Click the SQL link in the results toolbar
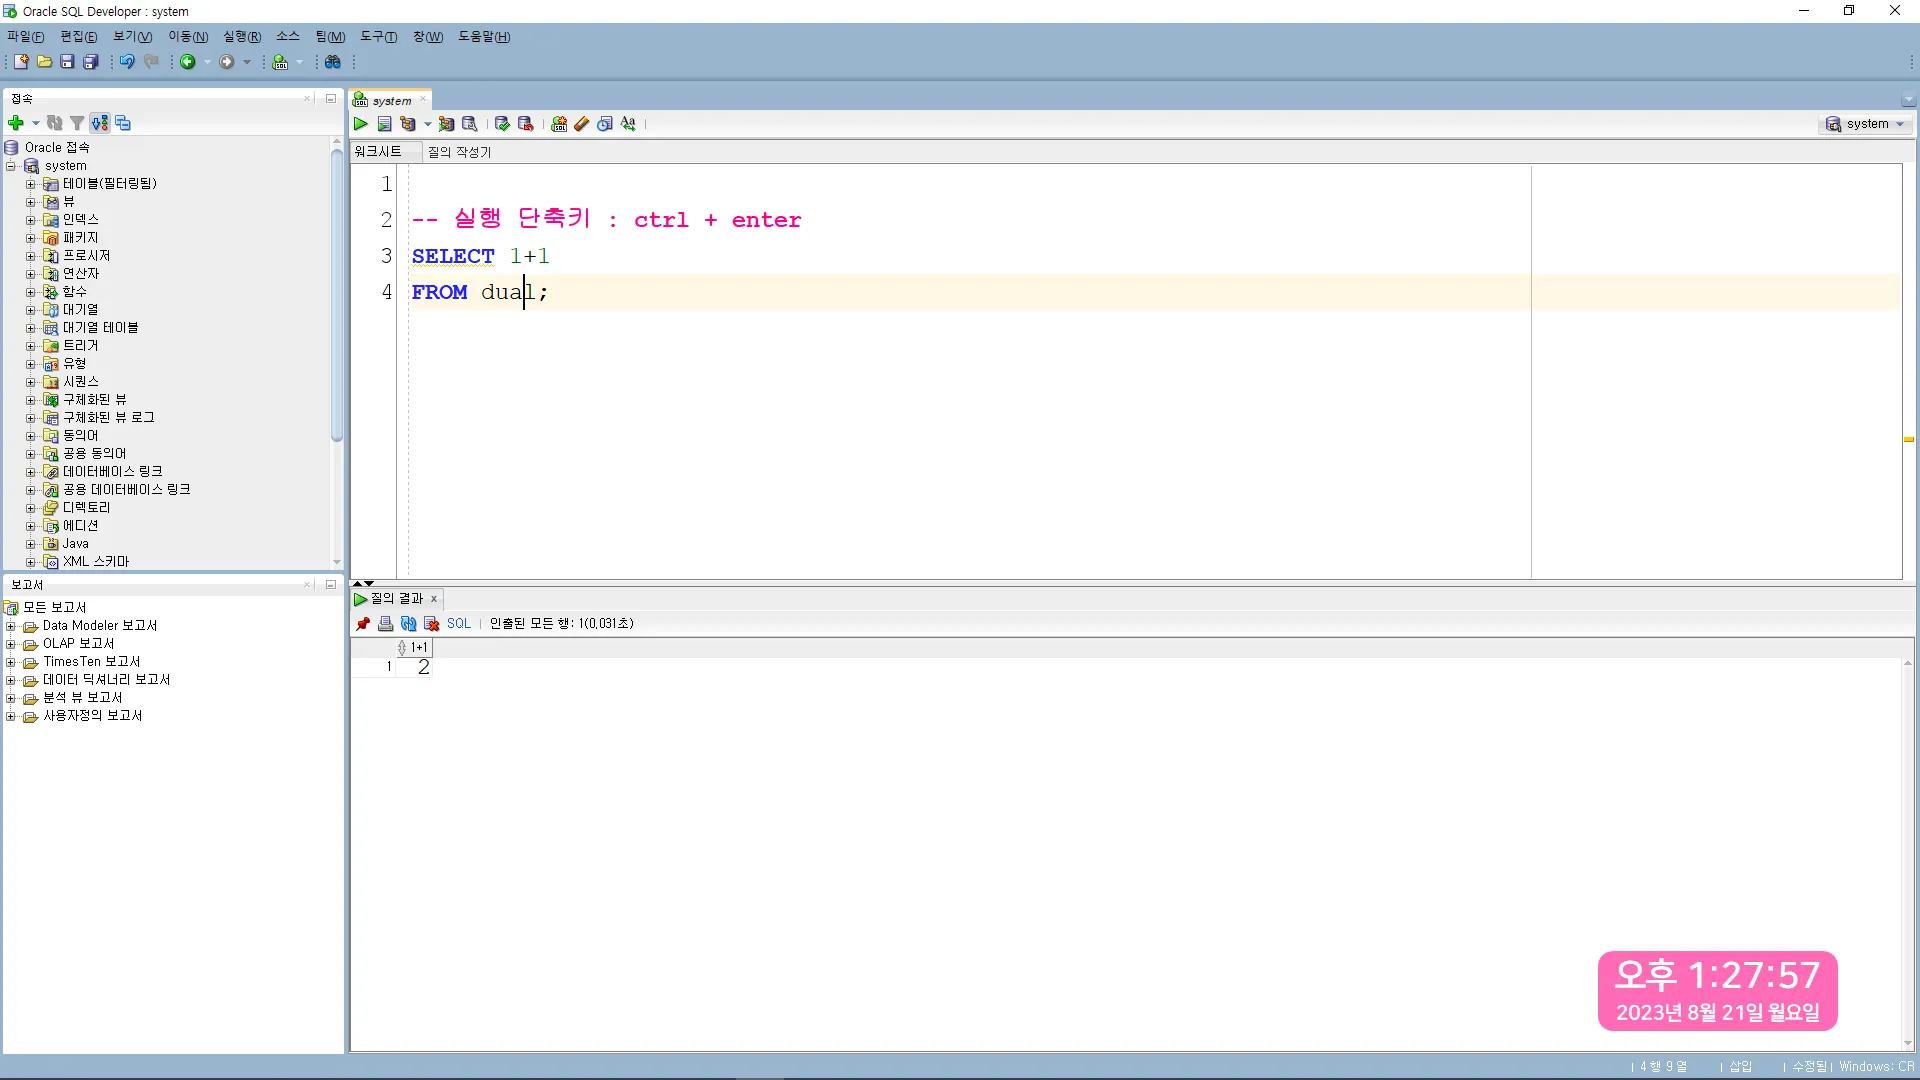The height and width of the screenshot is (1080, 1920). pos(458,624)
